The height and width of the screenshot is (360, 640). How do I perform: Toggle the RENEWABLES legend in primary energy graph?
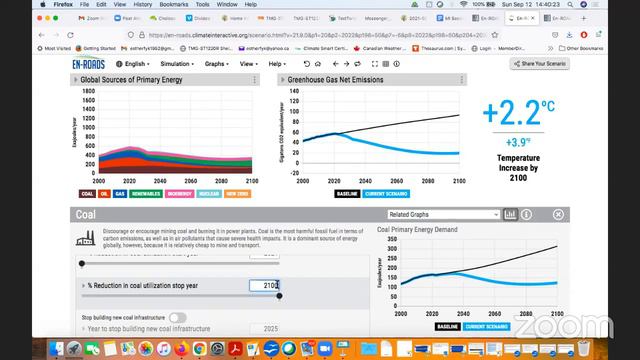pyautogui.click(x=146, y=194)
